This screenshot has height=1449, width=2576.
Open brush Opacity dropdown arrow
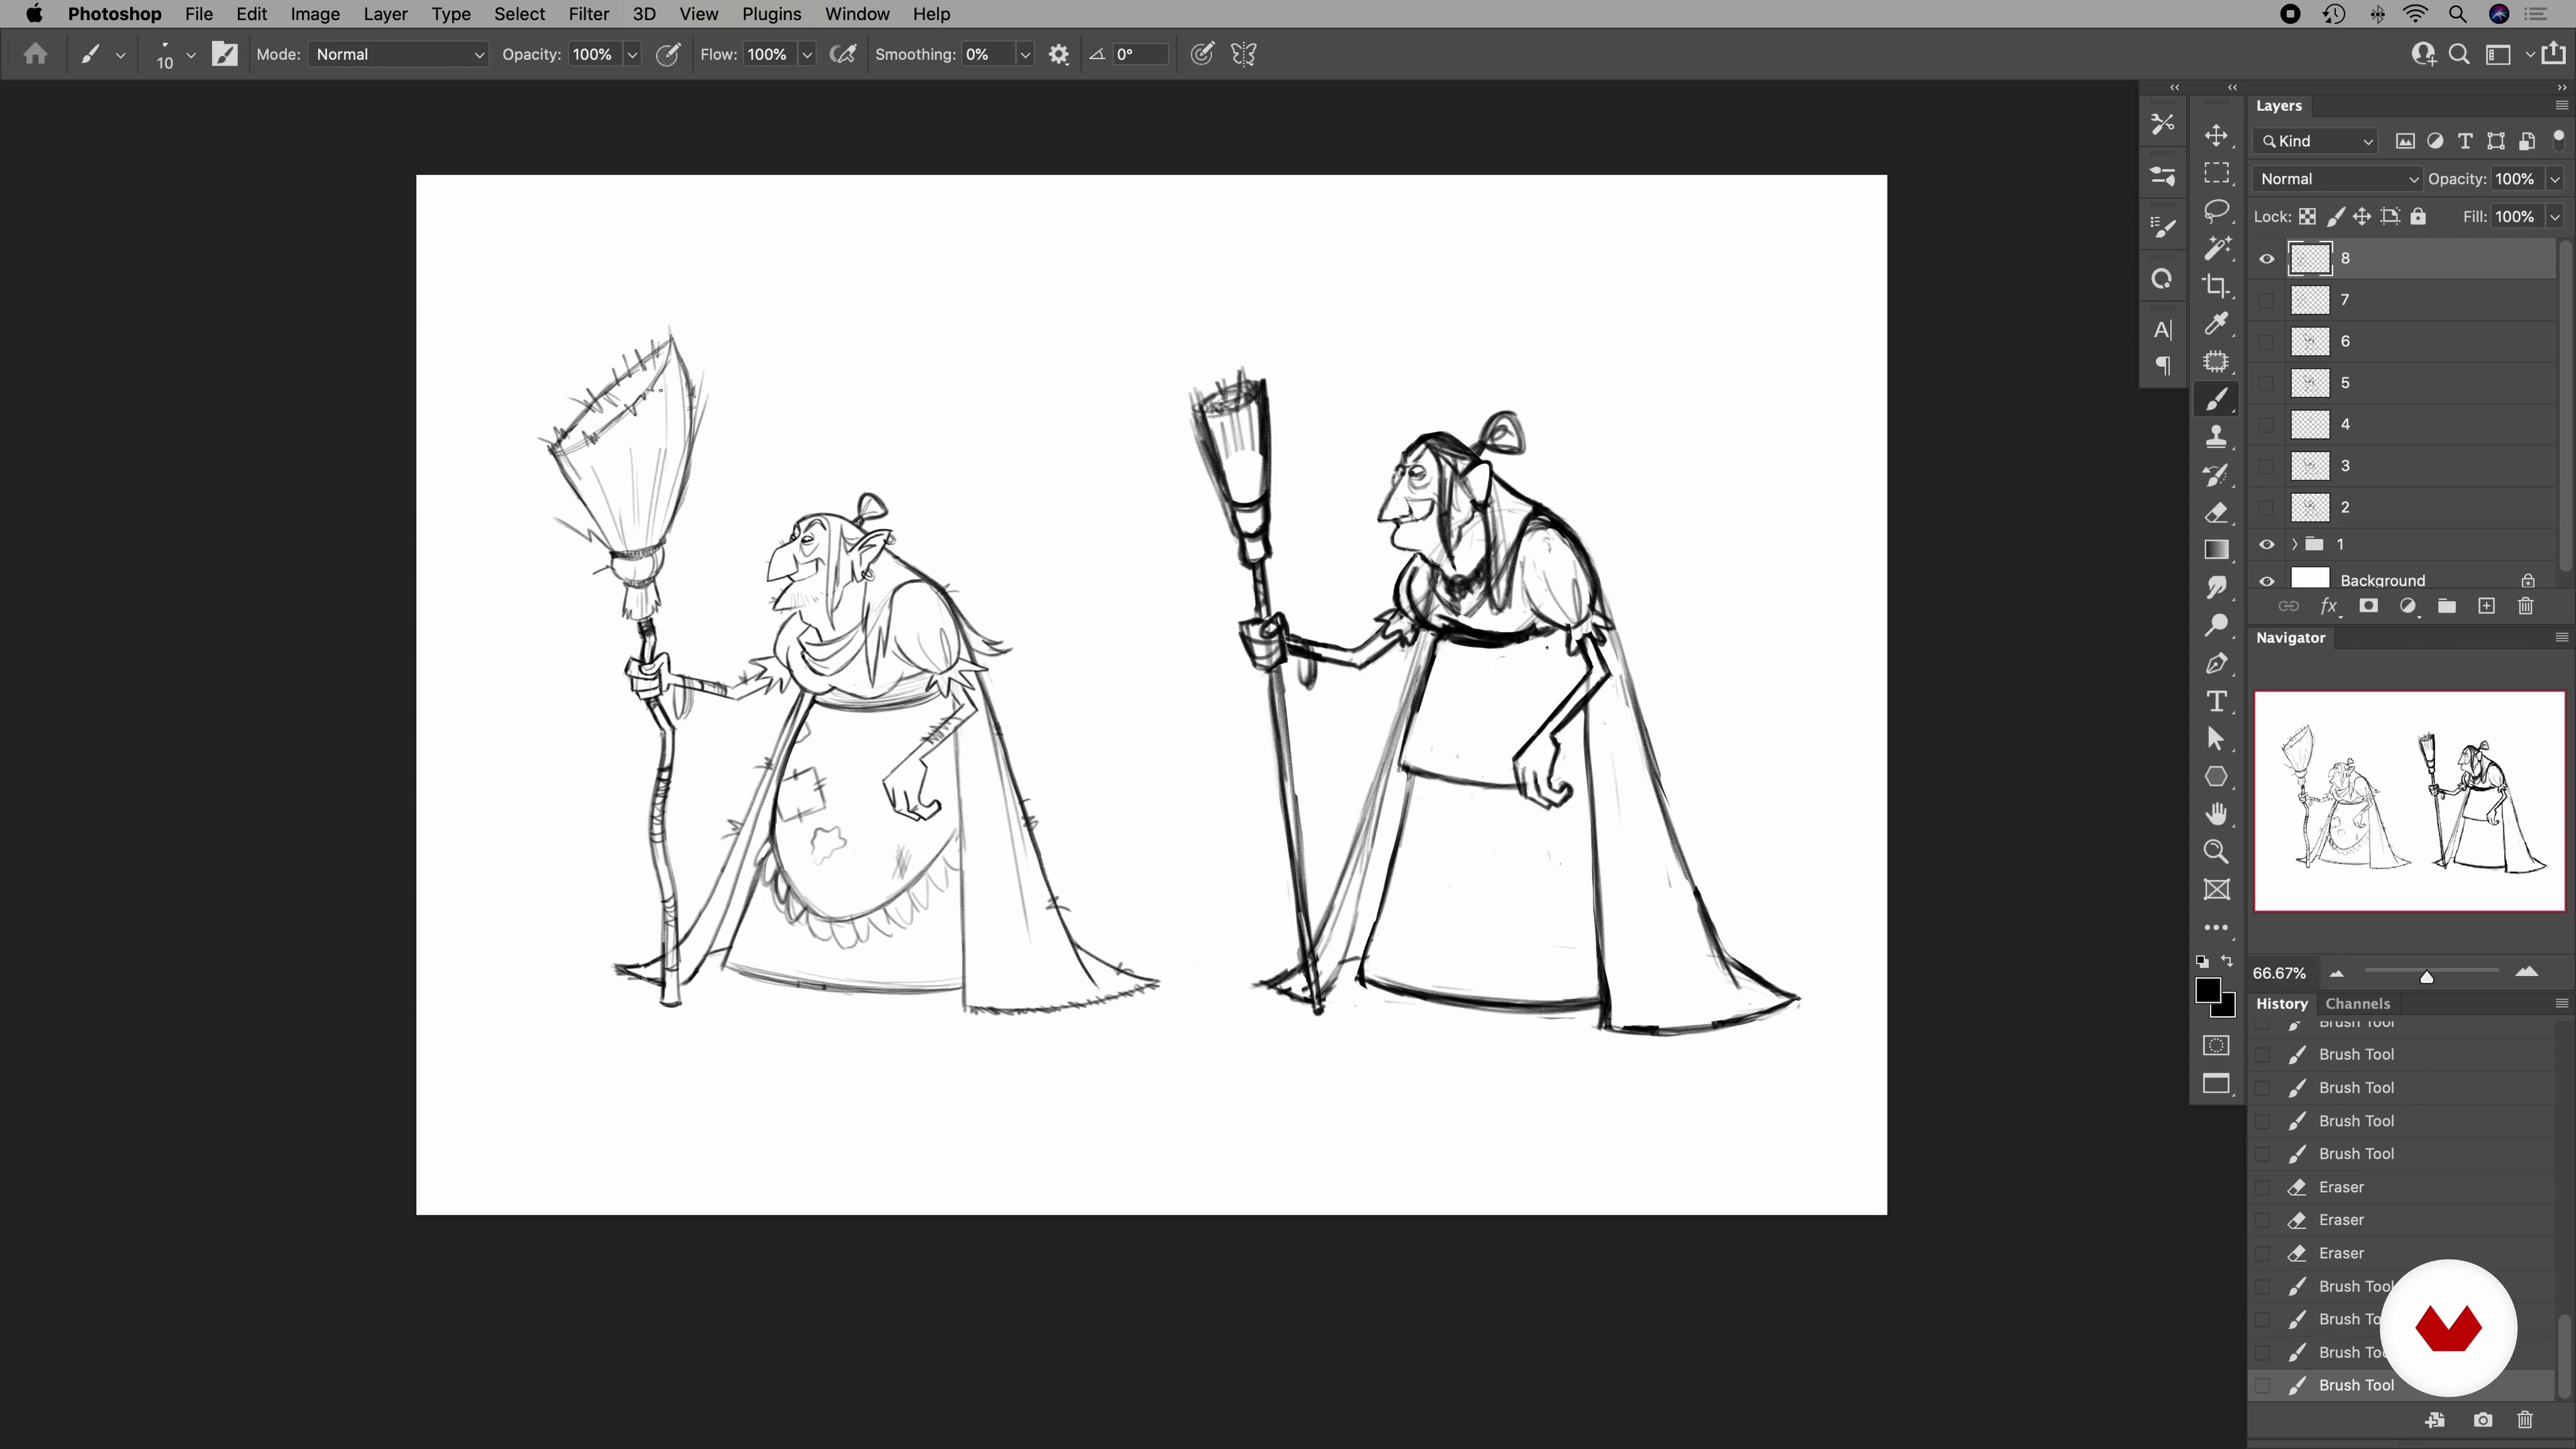coord(632,54)
